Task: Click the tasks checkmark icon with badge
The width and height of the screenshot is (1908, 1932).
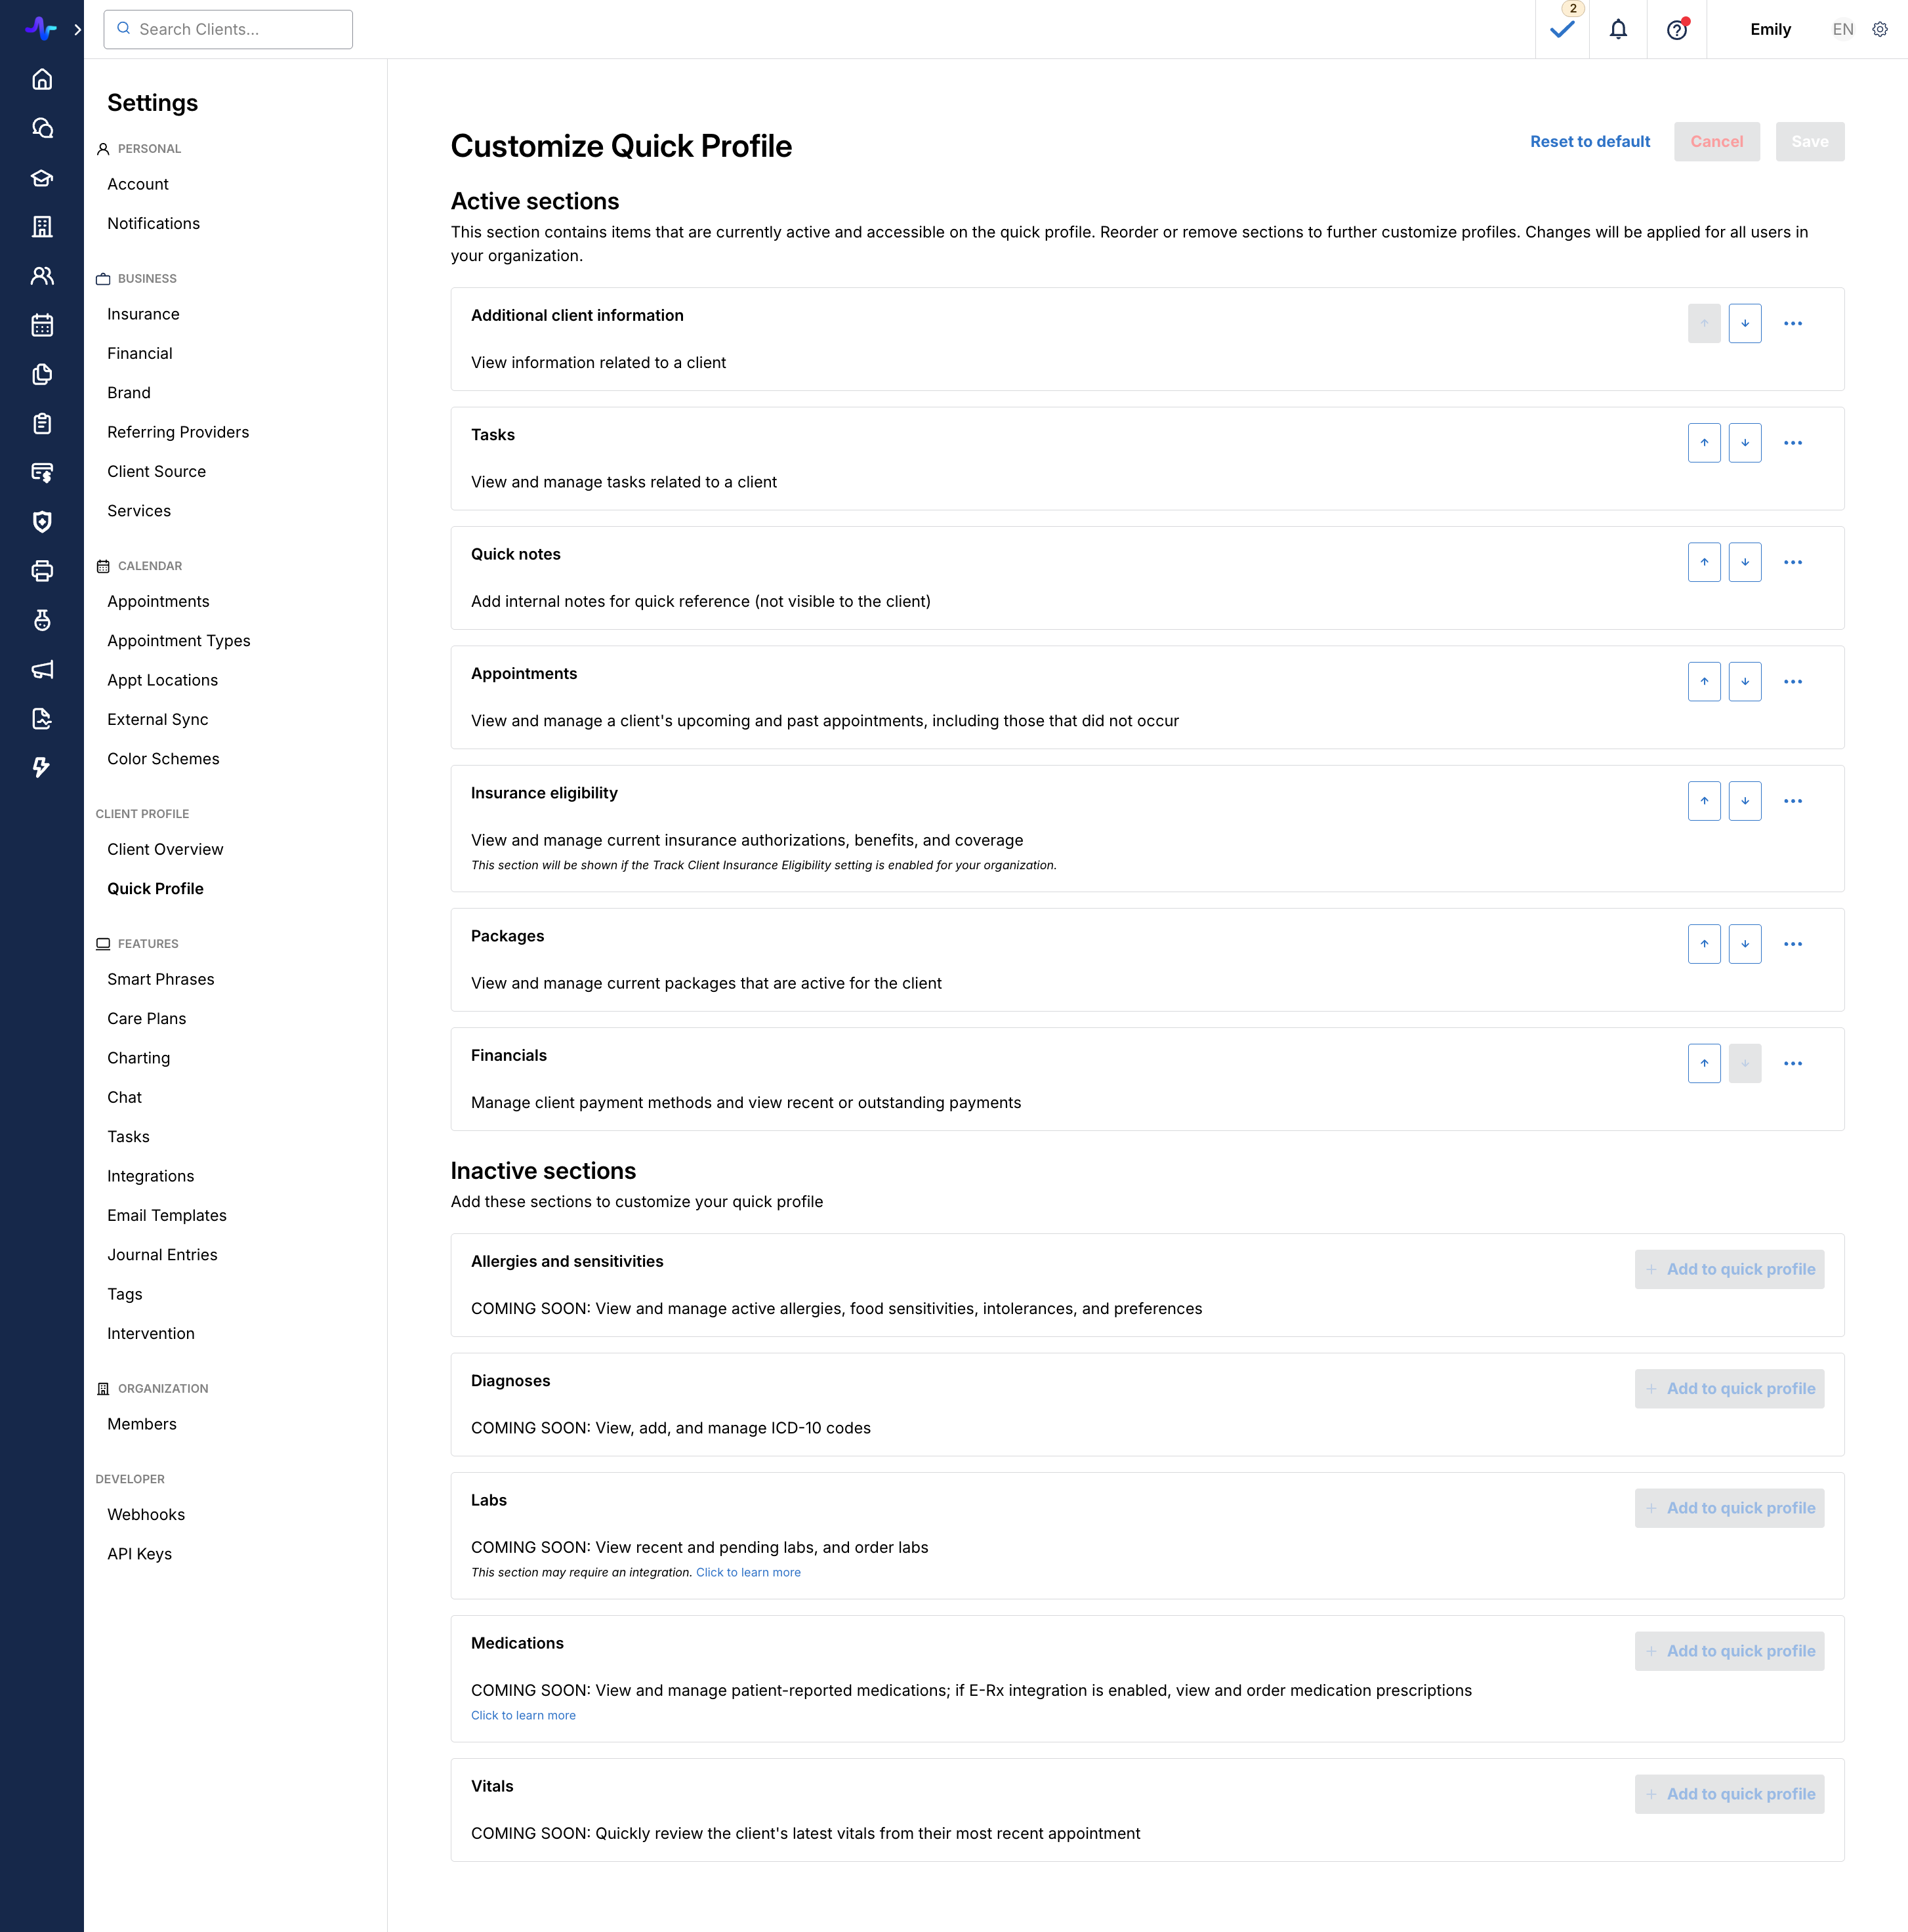Action: [1562, 29]
